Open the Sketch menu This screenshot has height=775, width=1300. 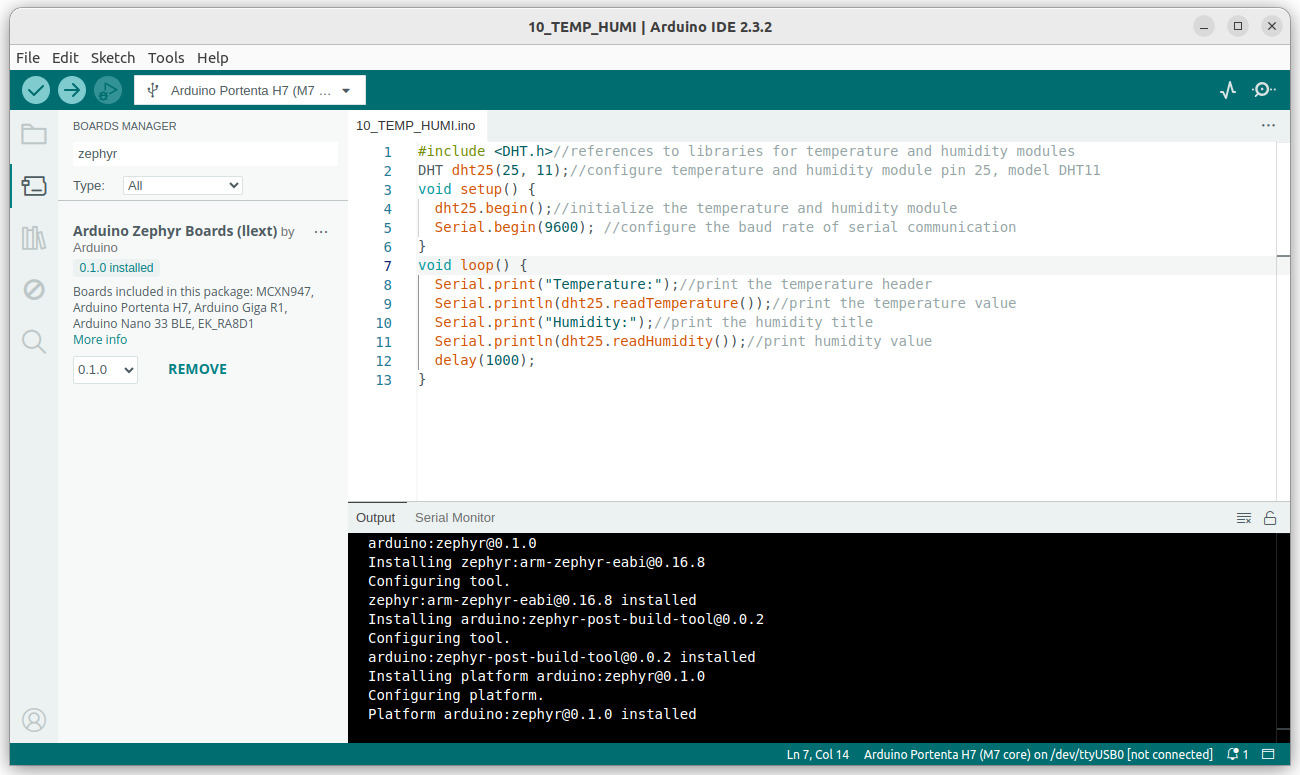click(x=113, y=58)
